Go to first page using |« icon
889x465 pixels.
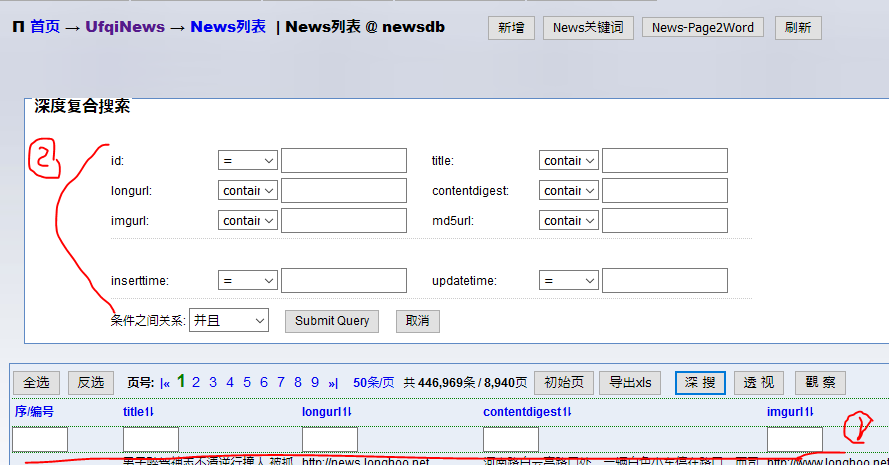(x=165, y=383)
